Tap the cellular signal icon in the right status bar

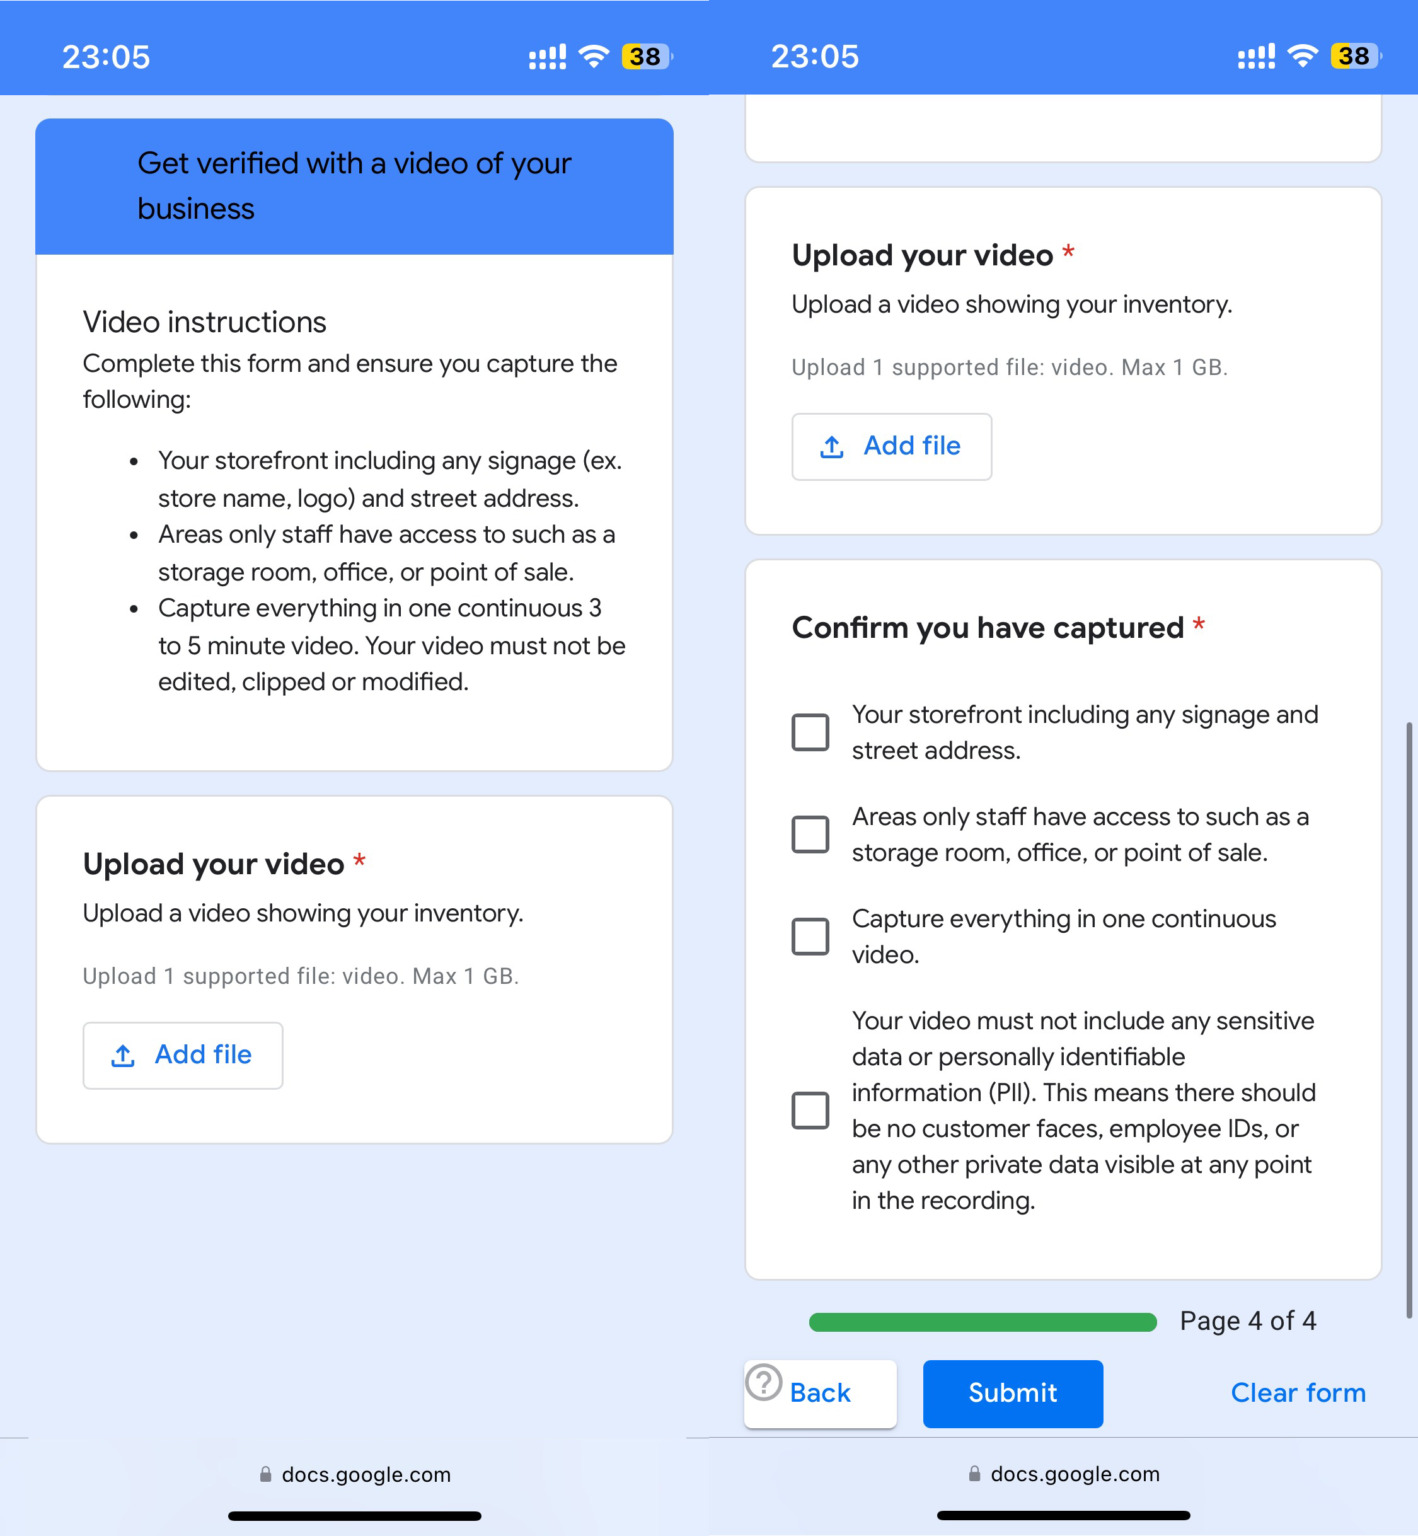[1256, 57]
